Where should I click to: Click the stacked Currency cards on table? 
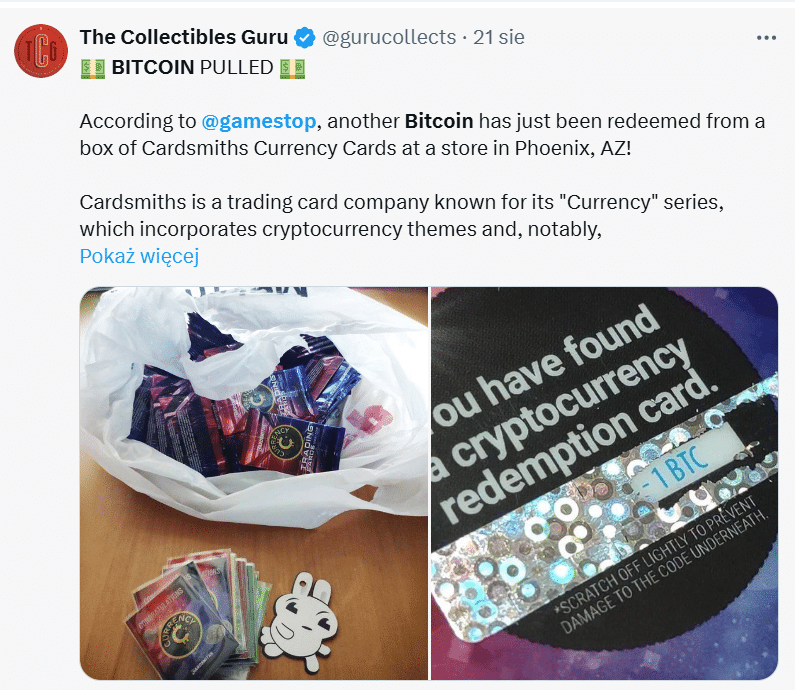coord(200,615)
